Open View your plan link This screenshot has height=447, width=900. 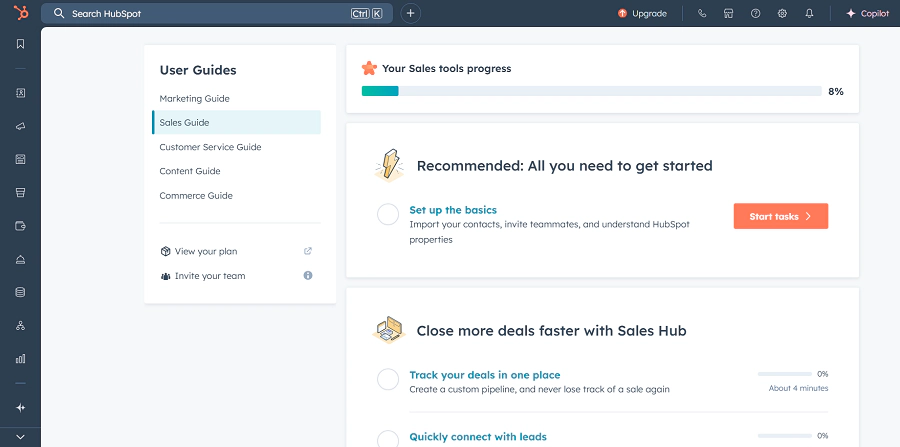click(206, 251)
